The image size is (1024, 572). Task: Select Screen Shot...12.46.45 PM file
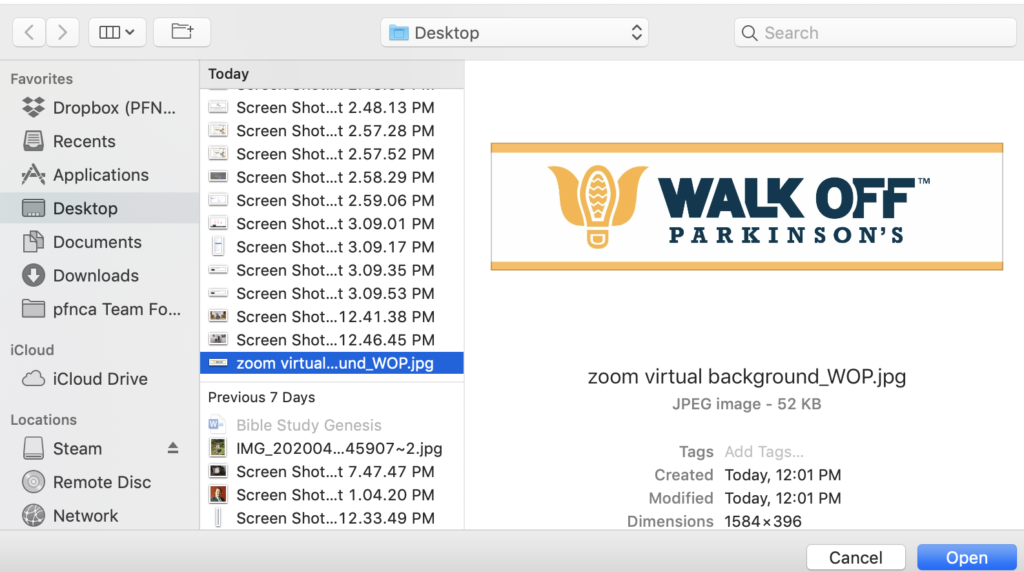pos(332,340)
